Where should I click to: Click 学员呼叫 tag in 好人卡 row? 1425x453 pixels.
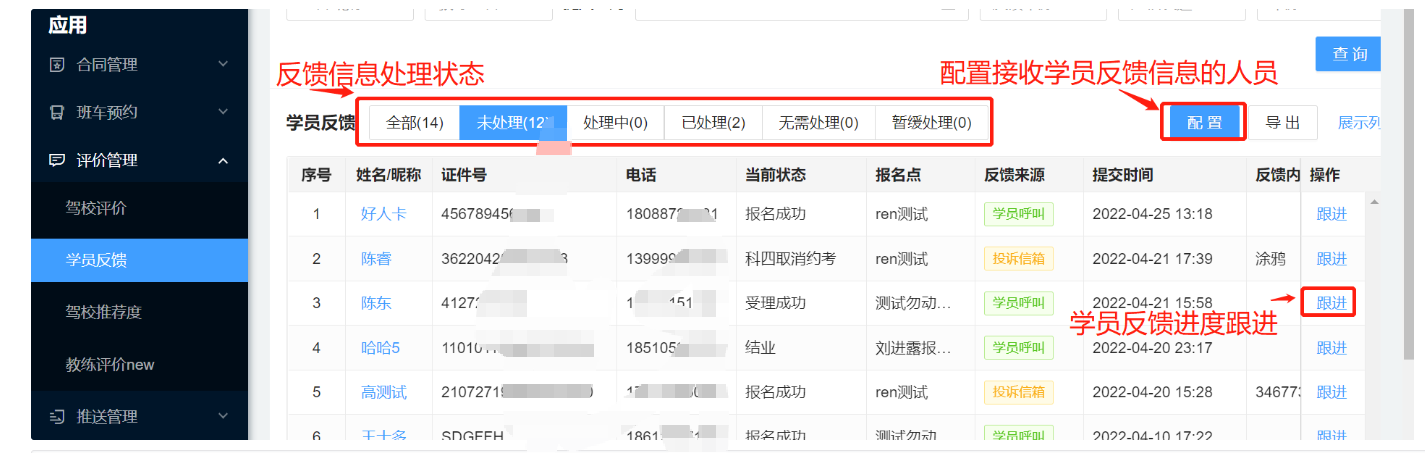(x=1019, y=214)
